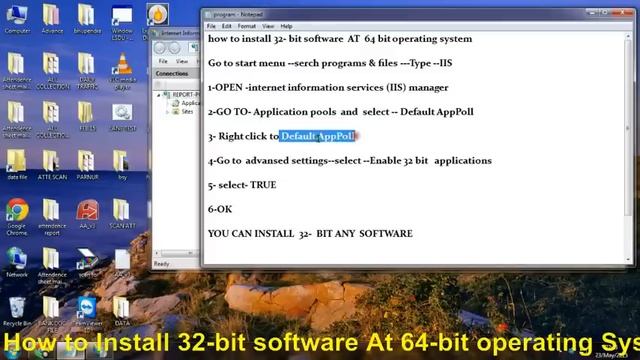Click the highlighted 'Default AppPoll' text

click(317, 136)
